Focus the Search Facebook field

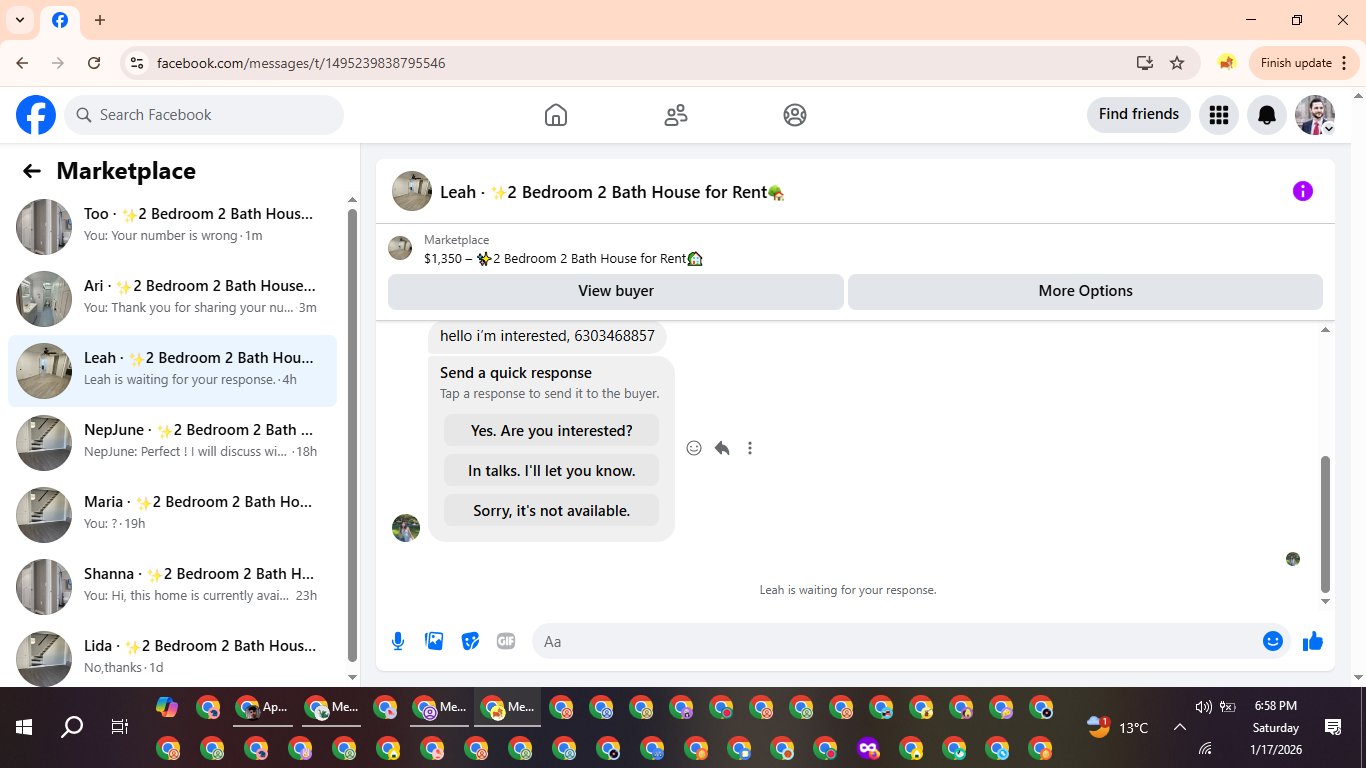pos(204,115)
